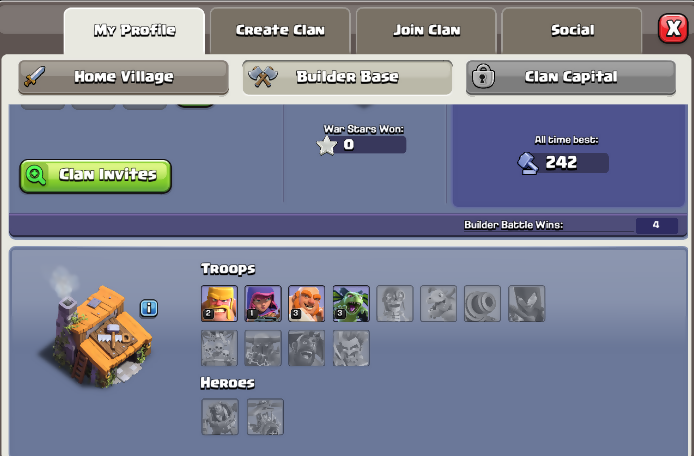694x456 pixels.
Task: Open the My Profile tab
Action: [x=134, y=31]
